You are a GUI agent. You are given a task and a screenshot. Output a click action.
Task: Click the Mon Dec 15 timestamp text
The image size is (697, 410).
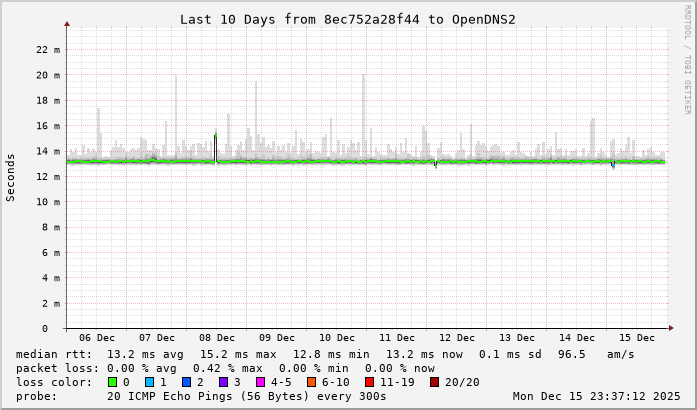tap(596, 396)
